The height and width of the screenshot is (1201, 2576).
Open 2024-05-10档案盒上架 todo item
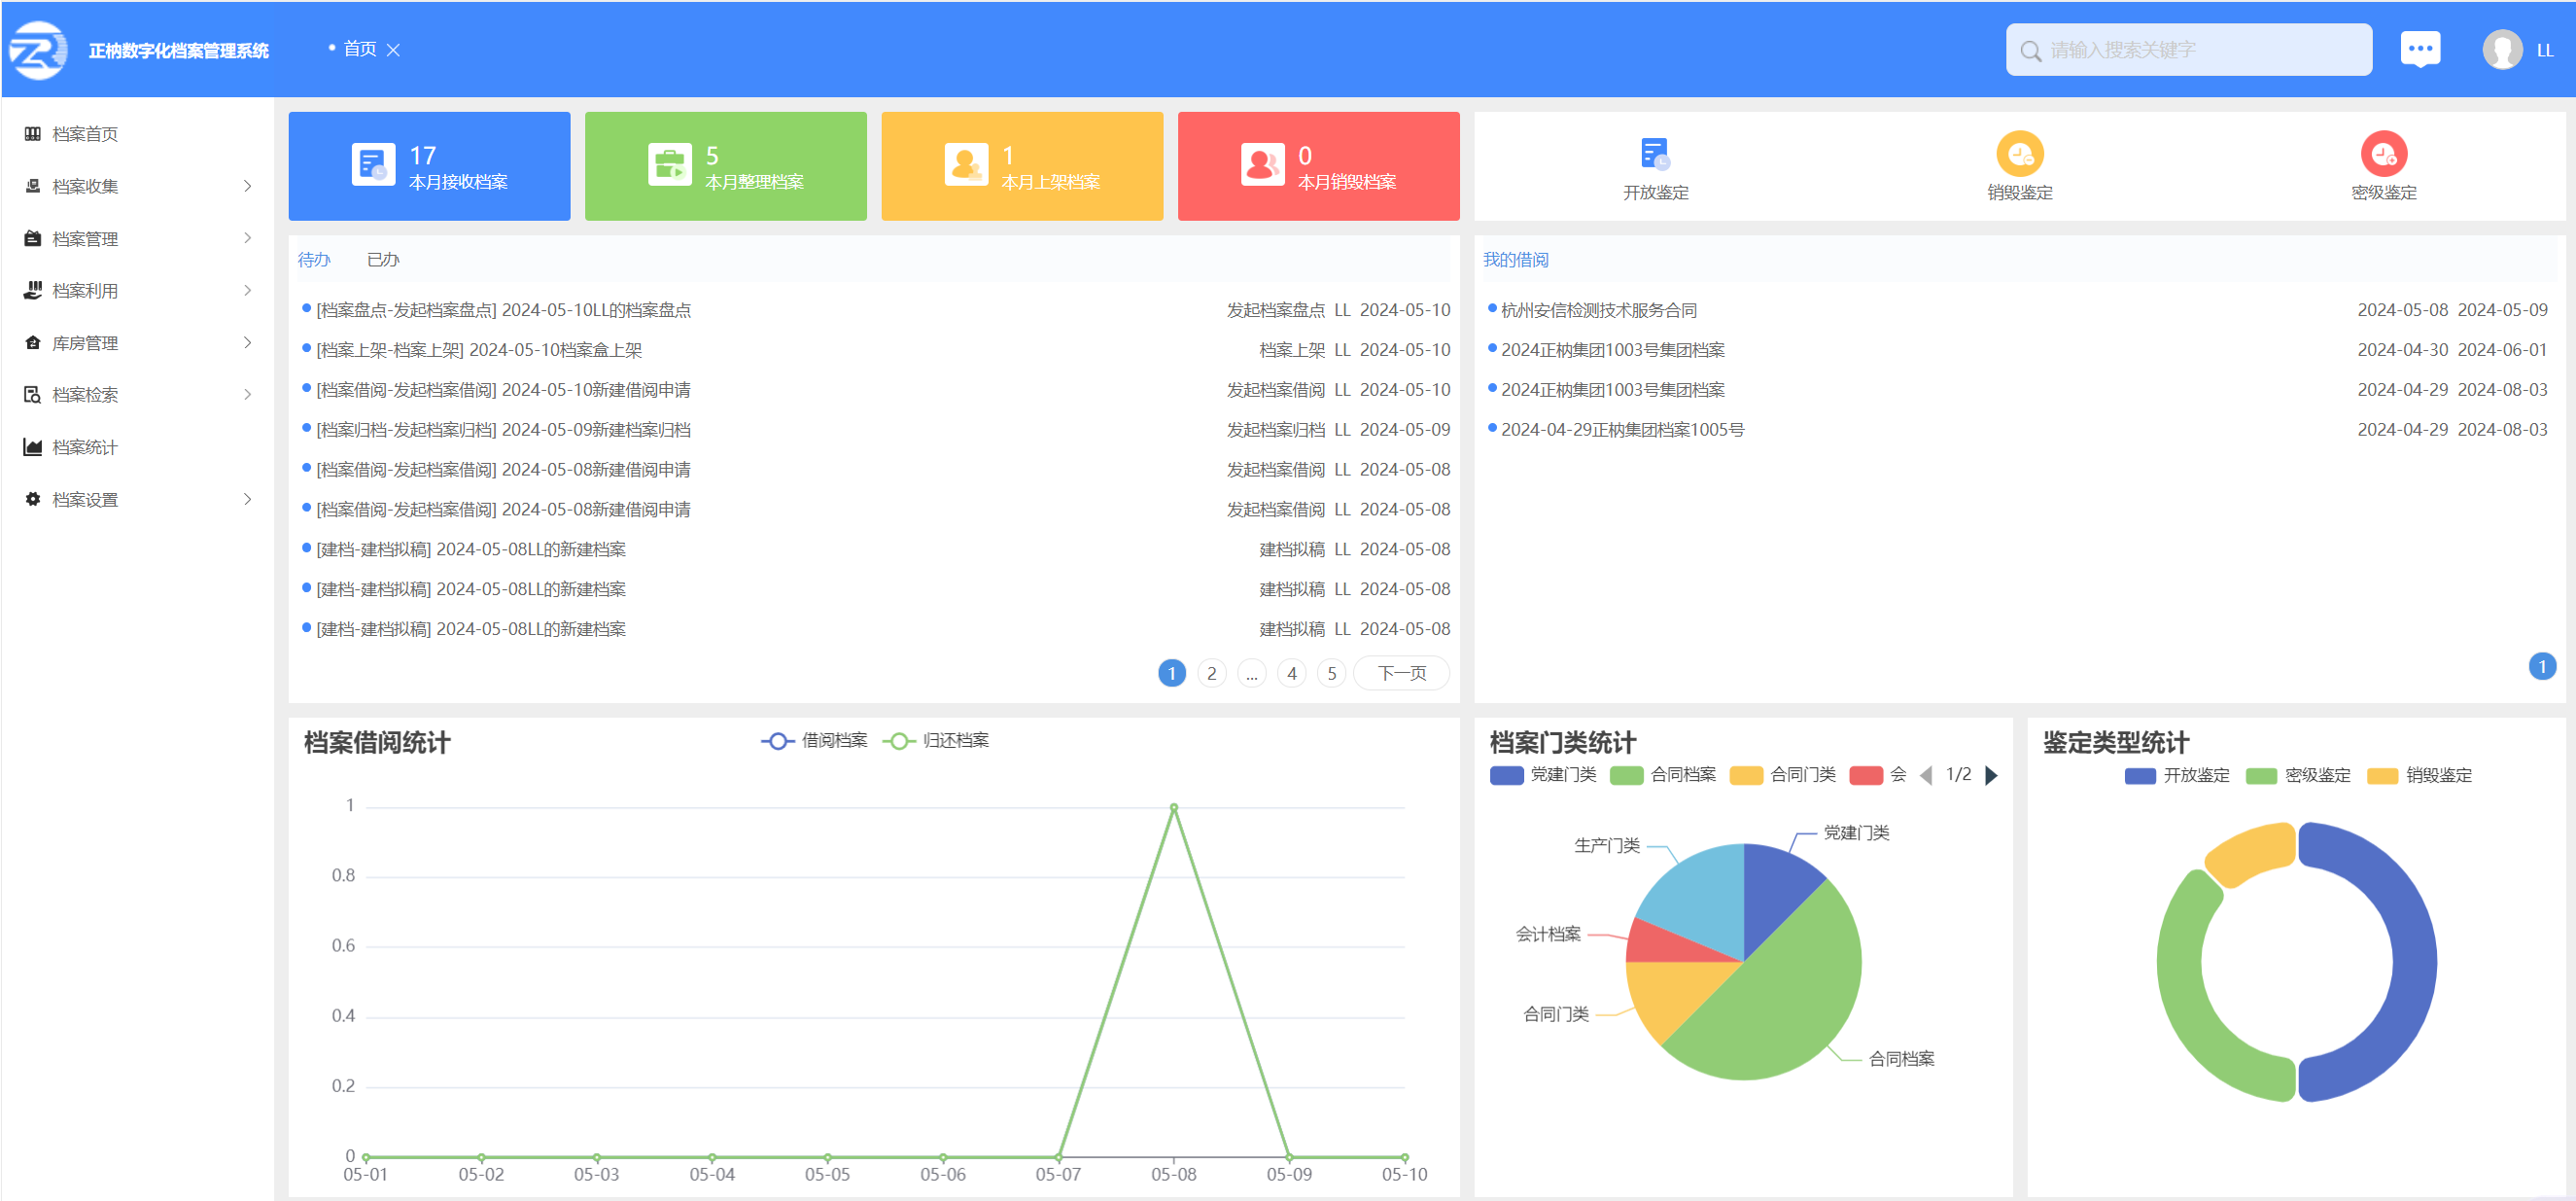[479, 350]
